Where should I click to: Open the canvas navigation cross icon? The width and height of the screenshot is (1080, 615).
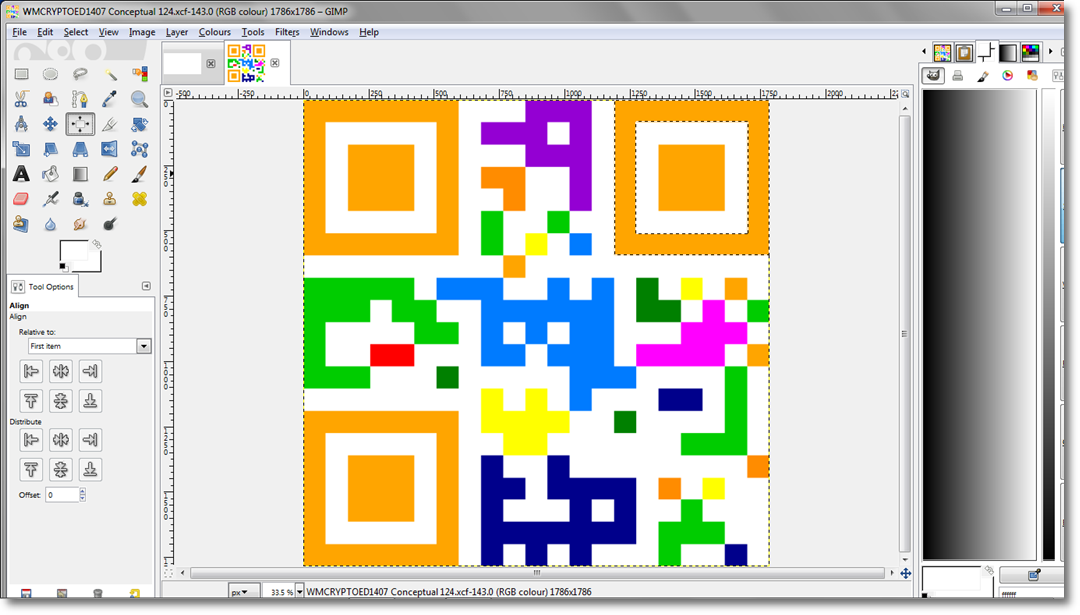click(x=906, y=573)
